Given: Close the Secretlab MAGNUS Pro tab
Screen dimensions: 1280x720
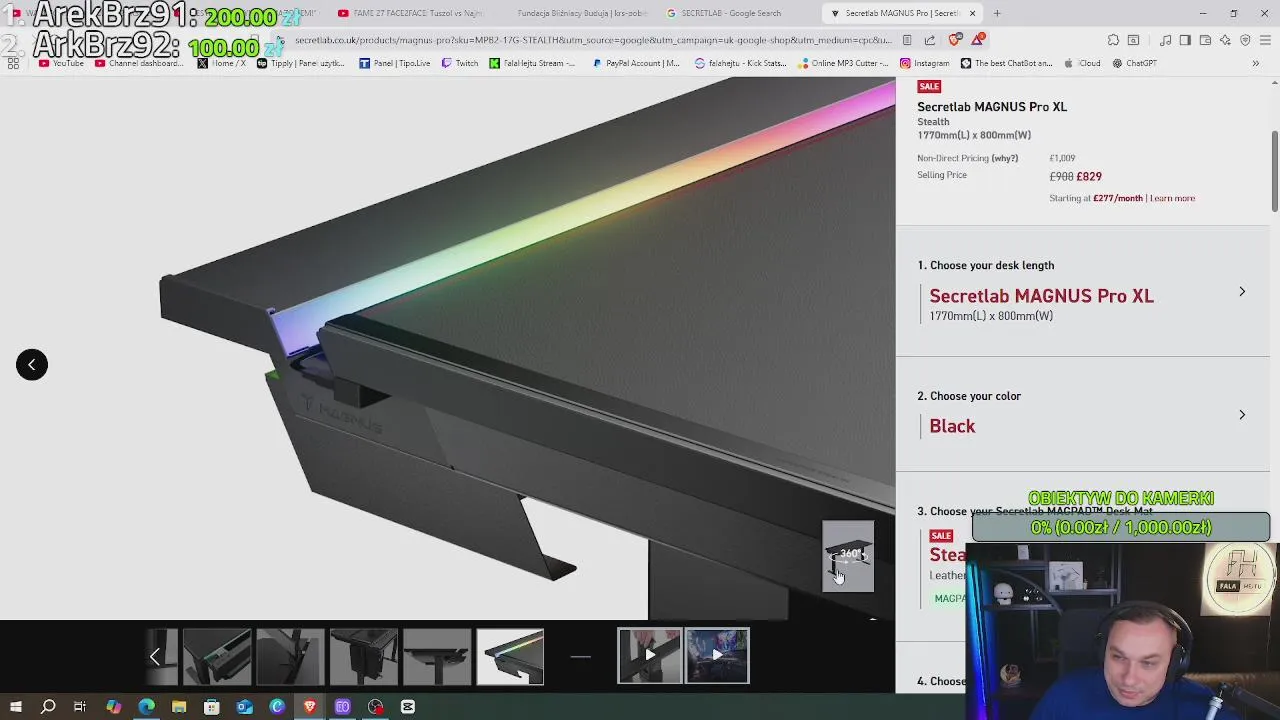Looking at the screenshot, I should [972, 13].
